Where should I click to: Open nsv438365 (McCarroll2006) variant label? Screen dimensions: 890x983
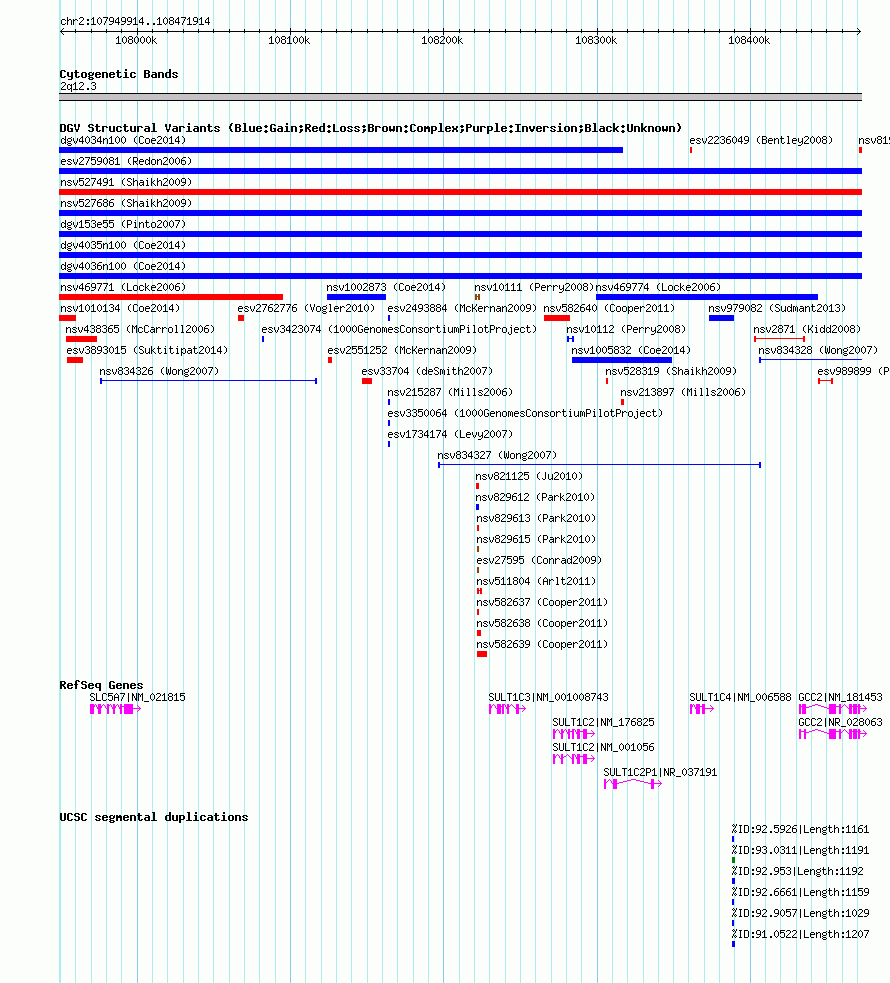click(x=140, y=329)
